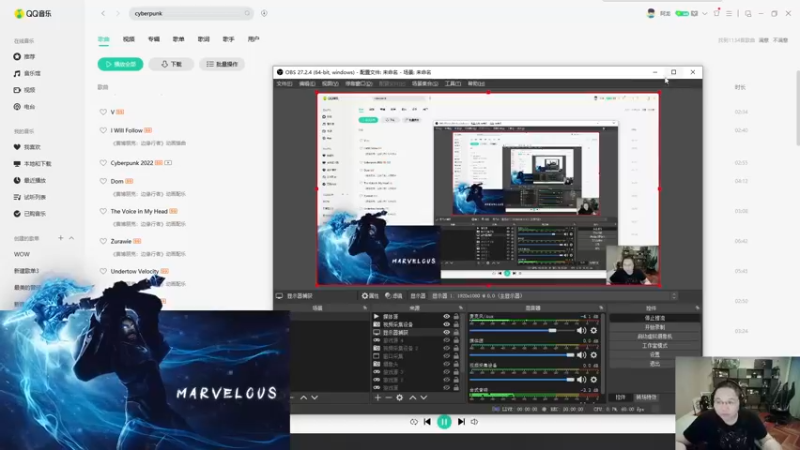This screenshot has width=800, height=450.
Task: Open the player volume icon
Action: click(x=474, y=422)
